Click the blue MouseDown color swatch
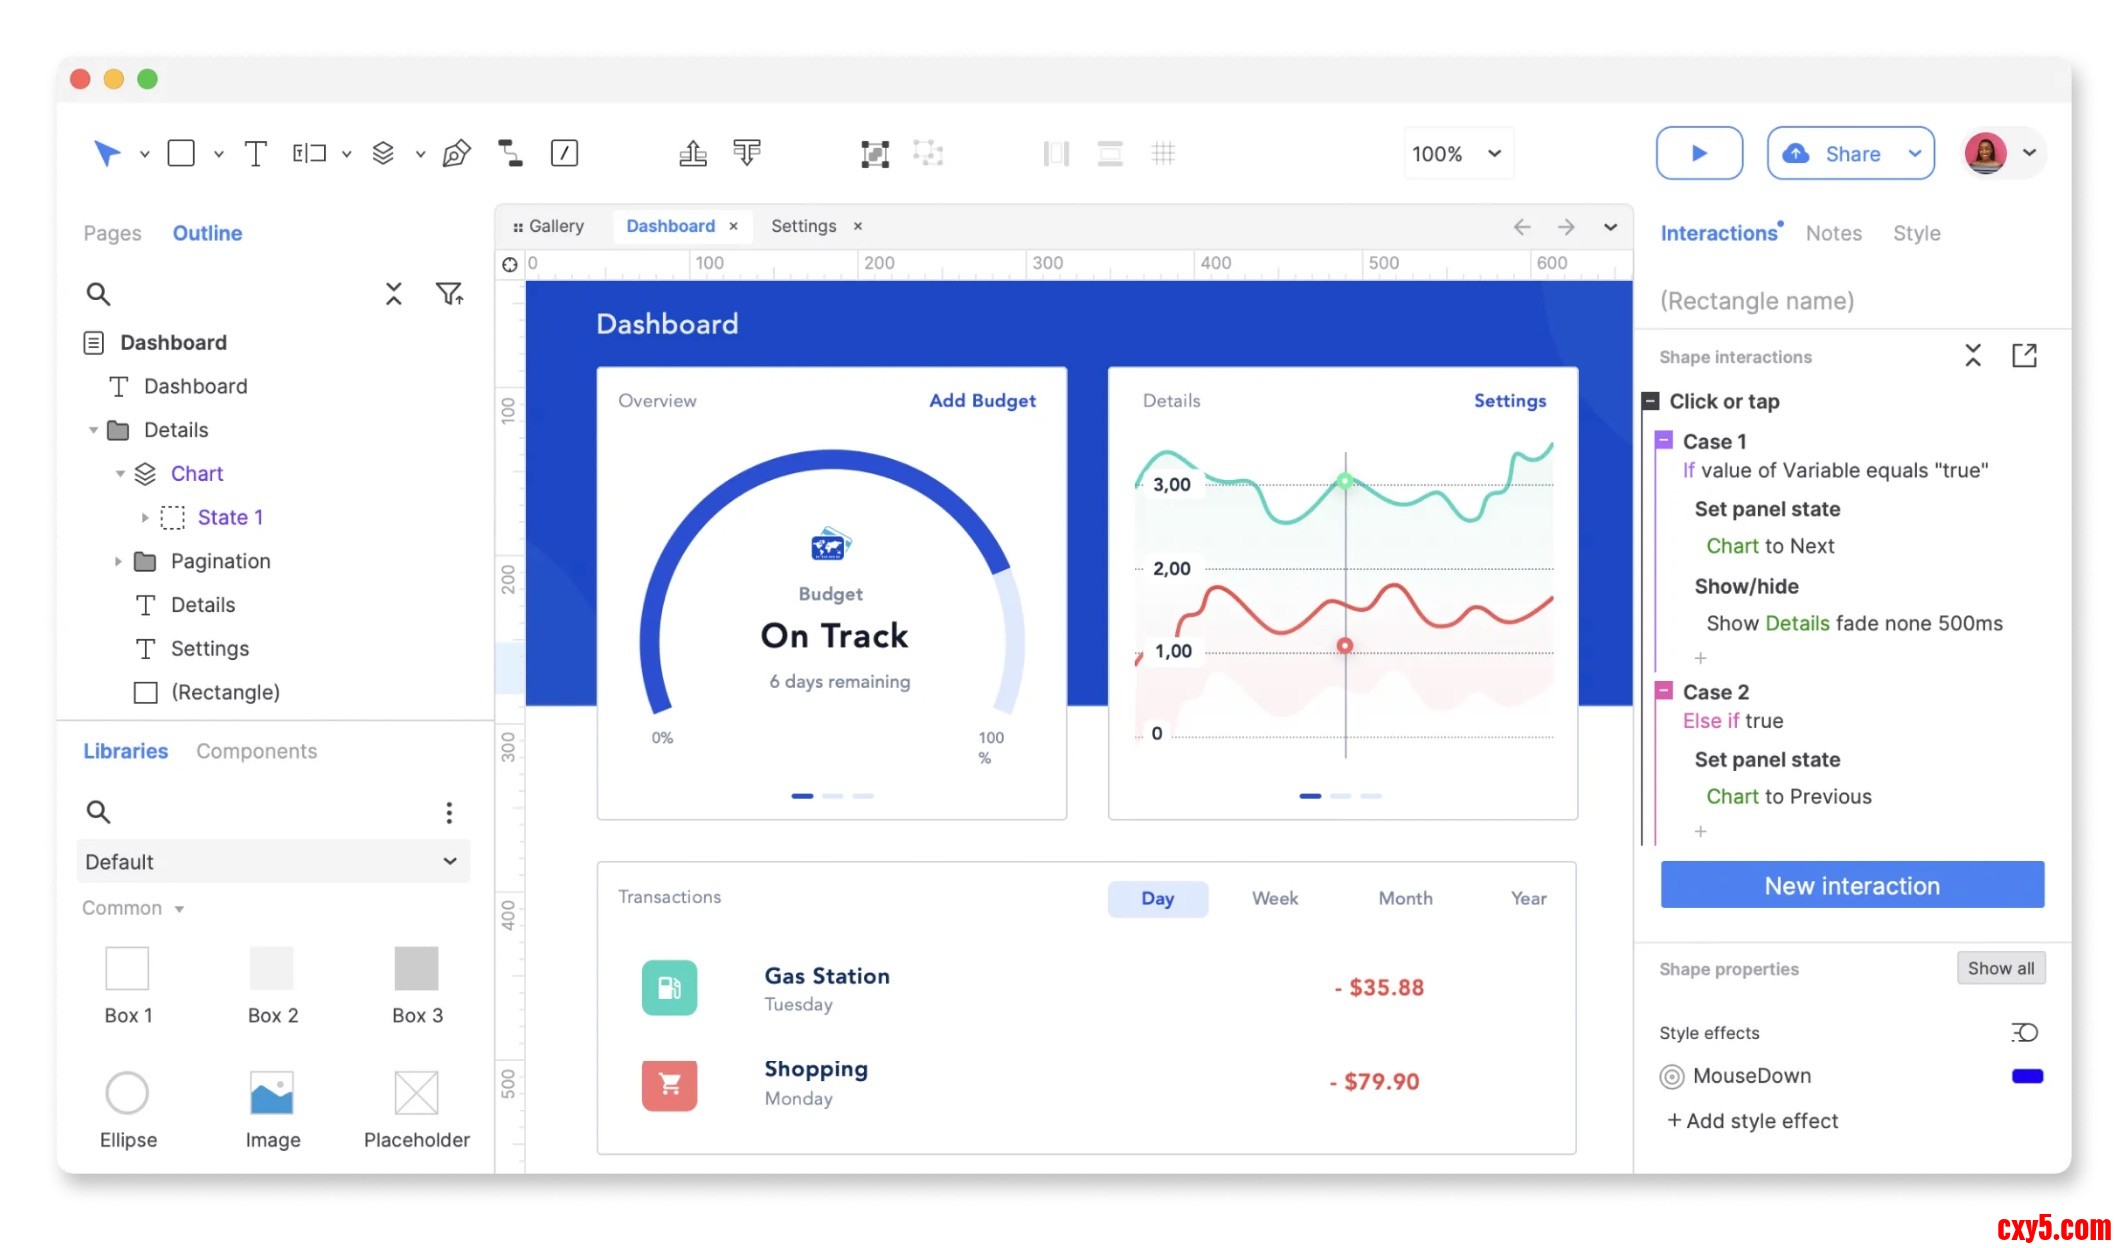This screenshot has height=1248, width=2116. [2027, 1076]
